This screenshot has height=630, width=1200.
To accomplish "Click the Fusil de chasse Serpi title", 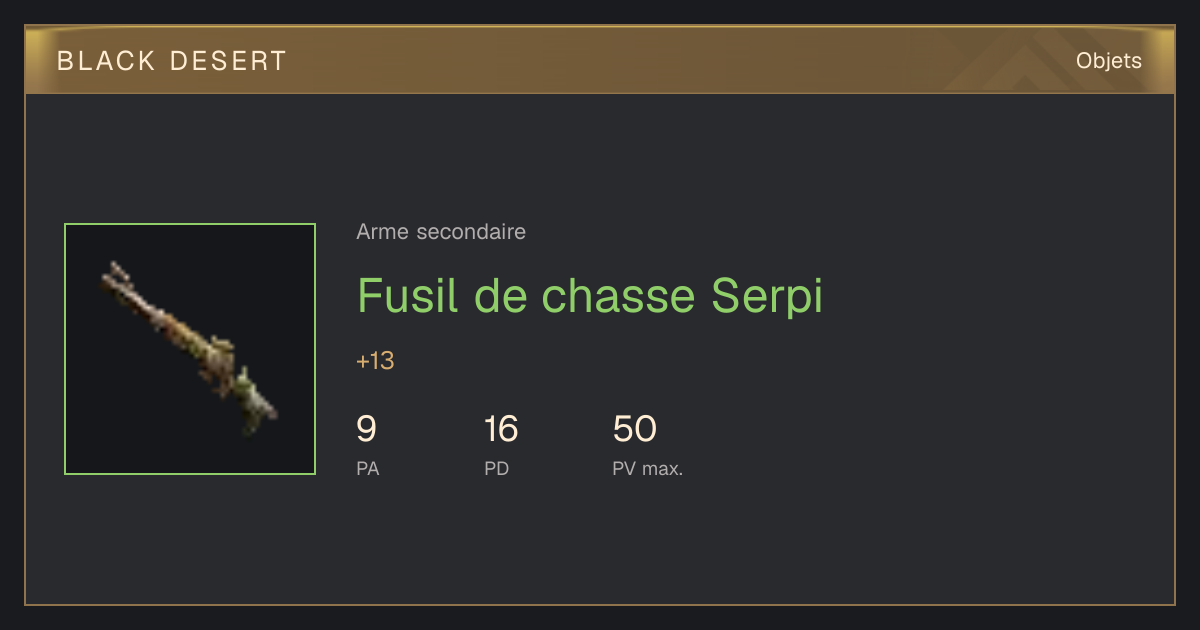I will click(590, 295).
